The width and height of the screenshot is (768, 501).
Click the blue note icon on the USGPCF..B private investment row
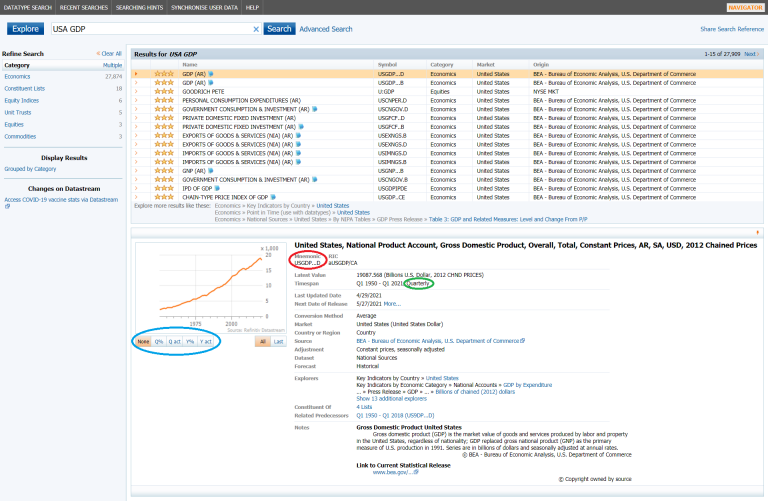(x=301, y=127)
